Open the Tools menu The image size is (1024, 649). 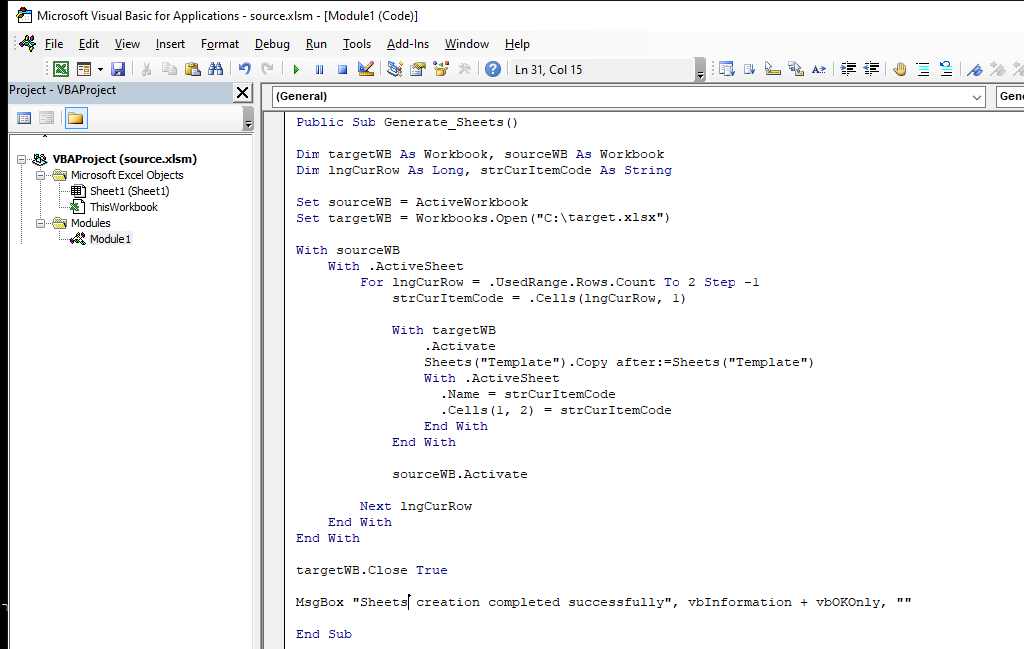[x=356, y=44]
